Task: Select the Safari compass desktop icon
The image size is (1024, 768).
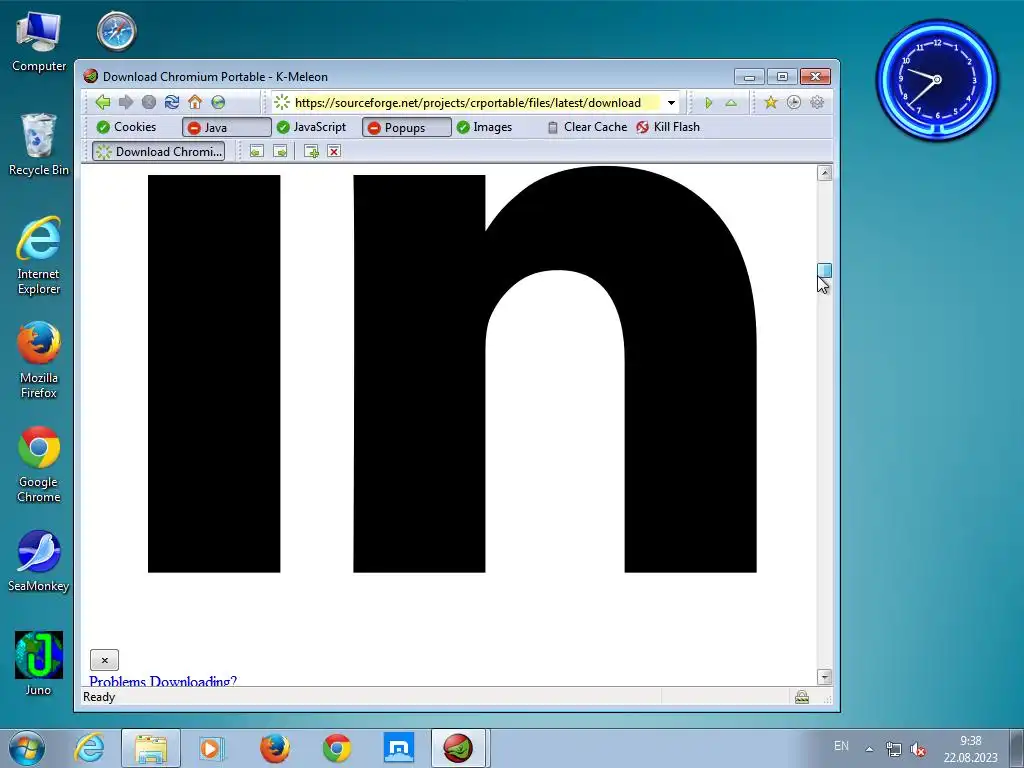Action: coord(116,31)
